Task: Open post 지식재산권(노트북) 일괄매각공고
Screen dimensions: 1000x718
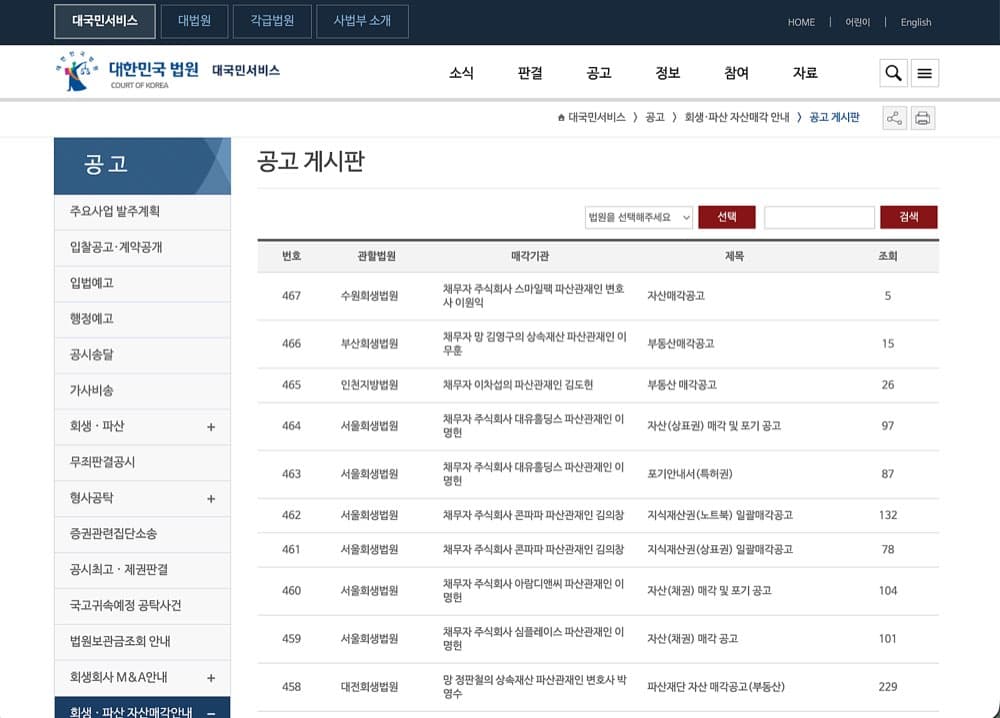Action: 720,515
